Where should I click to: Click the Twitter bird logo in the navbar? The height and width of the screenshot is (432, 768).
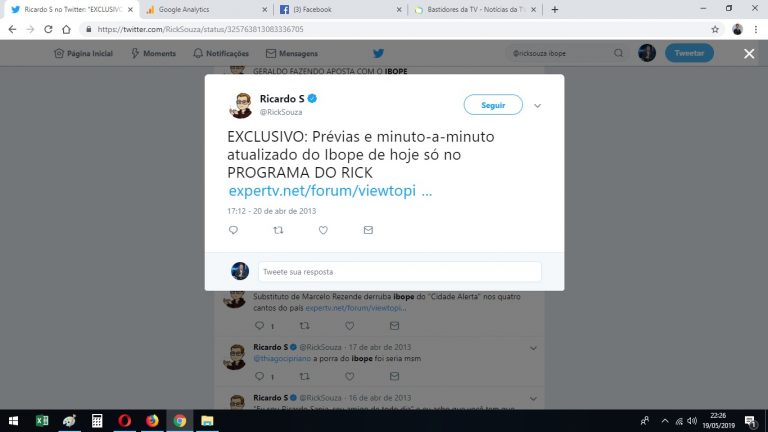tap(378, 53)
